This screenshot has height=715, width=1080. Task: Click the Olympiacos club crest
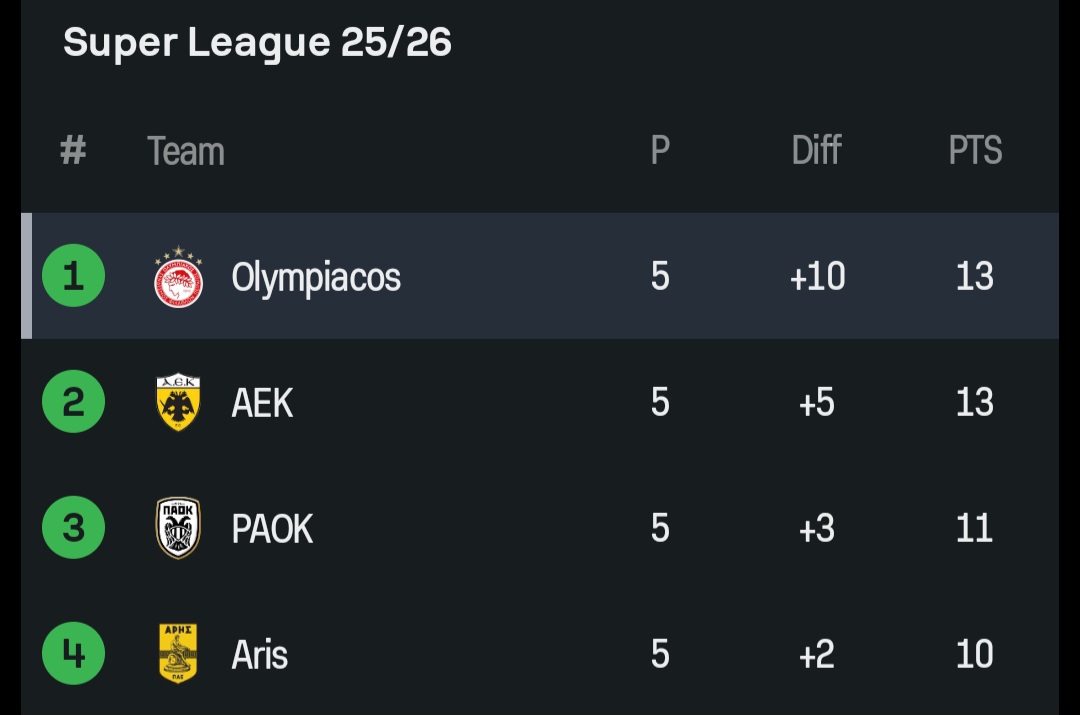coord(179,277)
